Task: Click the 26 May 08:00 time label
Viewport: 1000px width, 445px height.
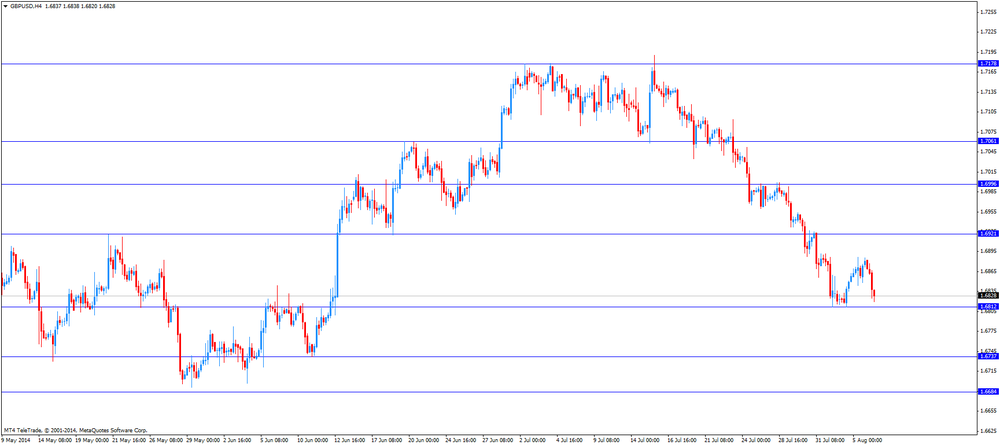Action: click(166, 440)
